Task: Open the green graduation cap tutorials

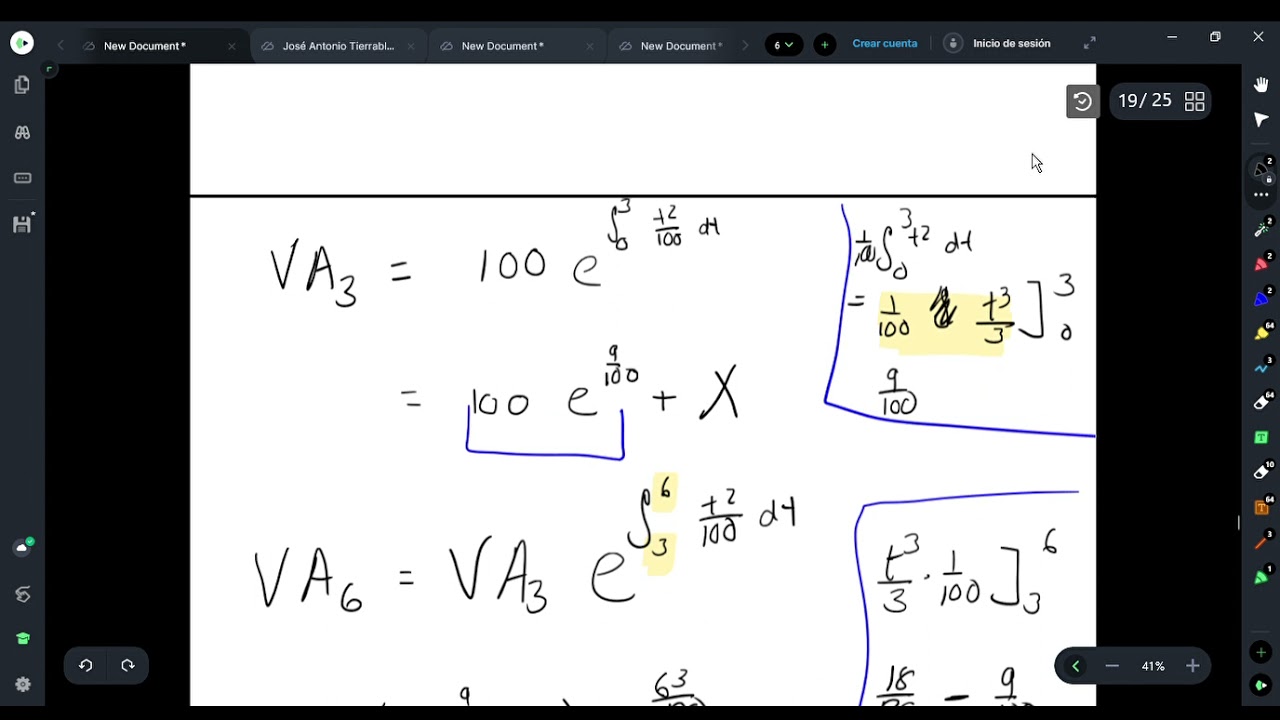Action: 23,639
